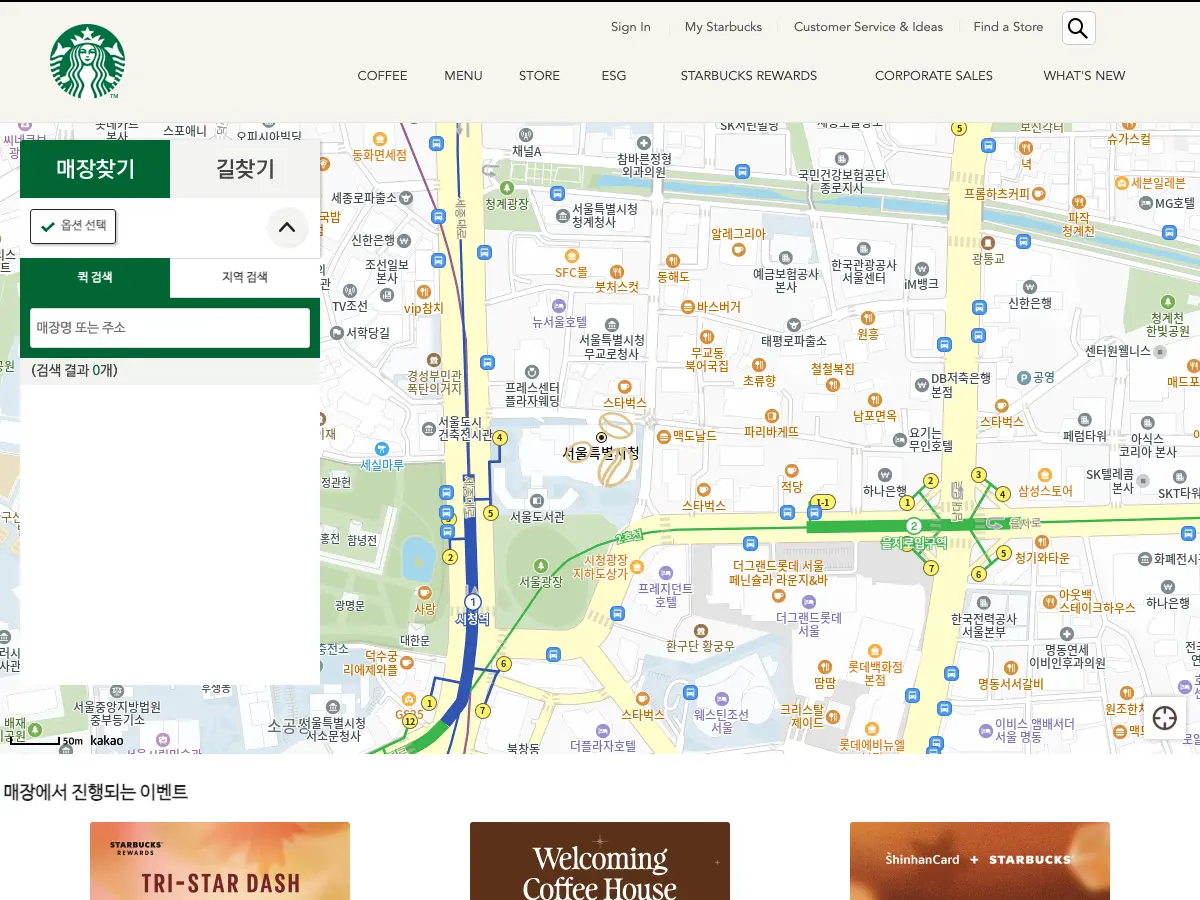Select the 지역 검색 tab
The image size is (1200, 900).
pos(245,277)
